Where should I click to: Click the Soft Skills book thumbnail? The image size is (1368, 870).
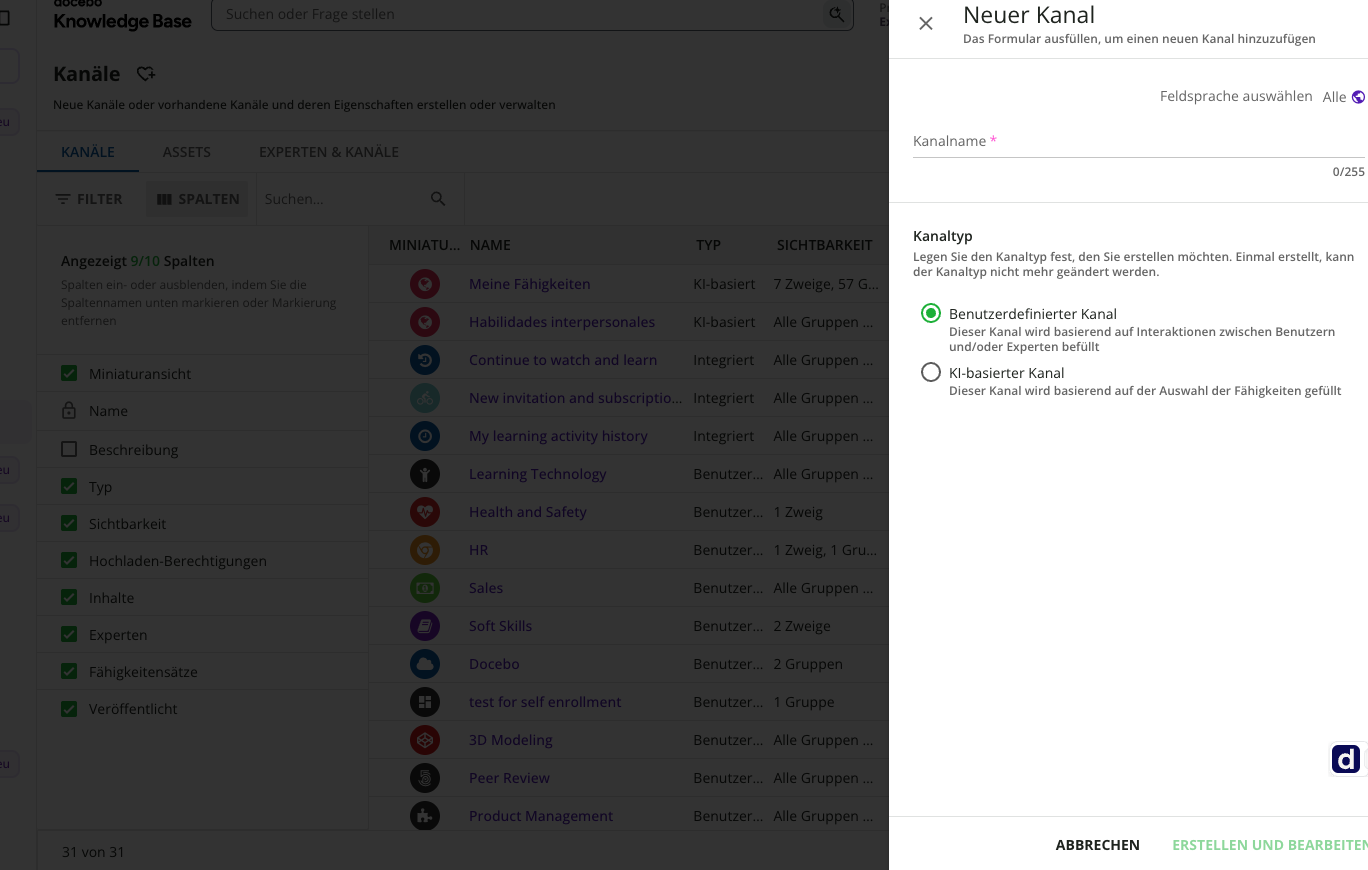(x=425, y=626)
